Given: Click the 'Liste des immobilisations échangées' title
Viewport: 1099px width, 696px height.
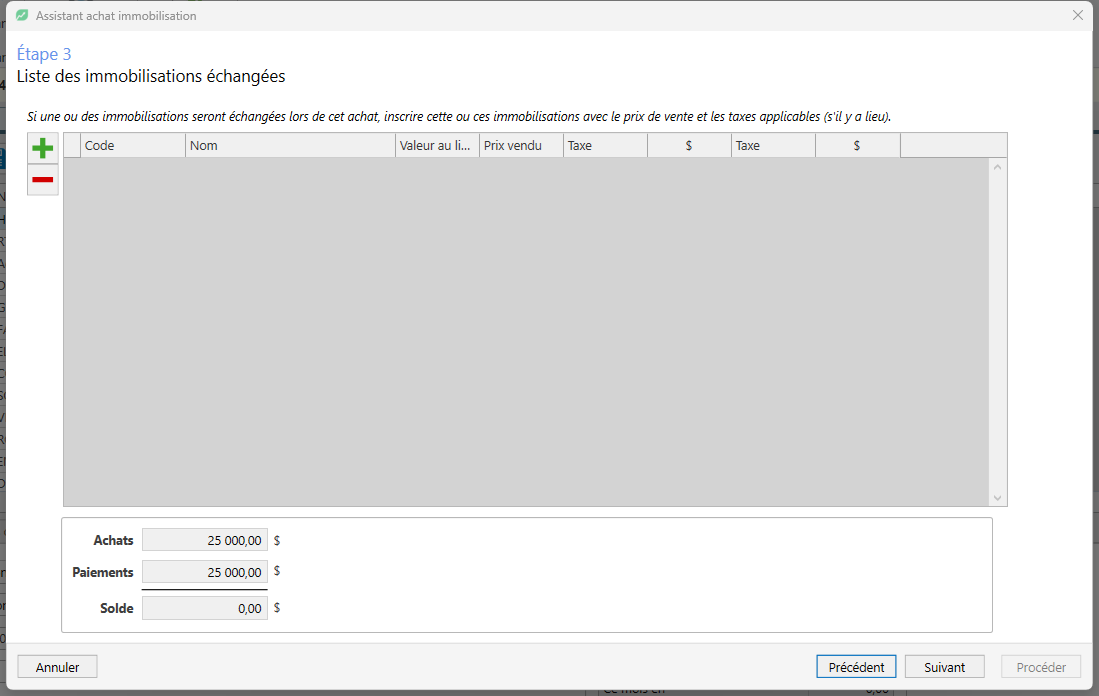Looking at the screenshot, I should click(x=151, y=76).
